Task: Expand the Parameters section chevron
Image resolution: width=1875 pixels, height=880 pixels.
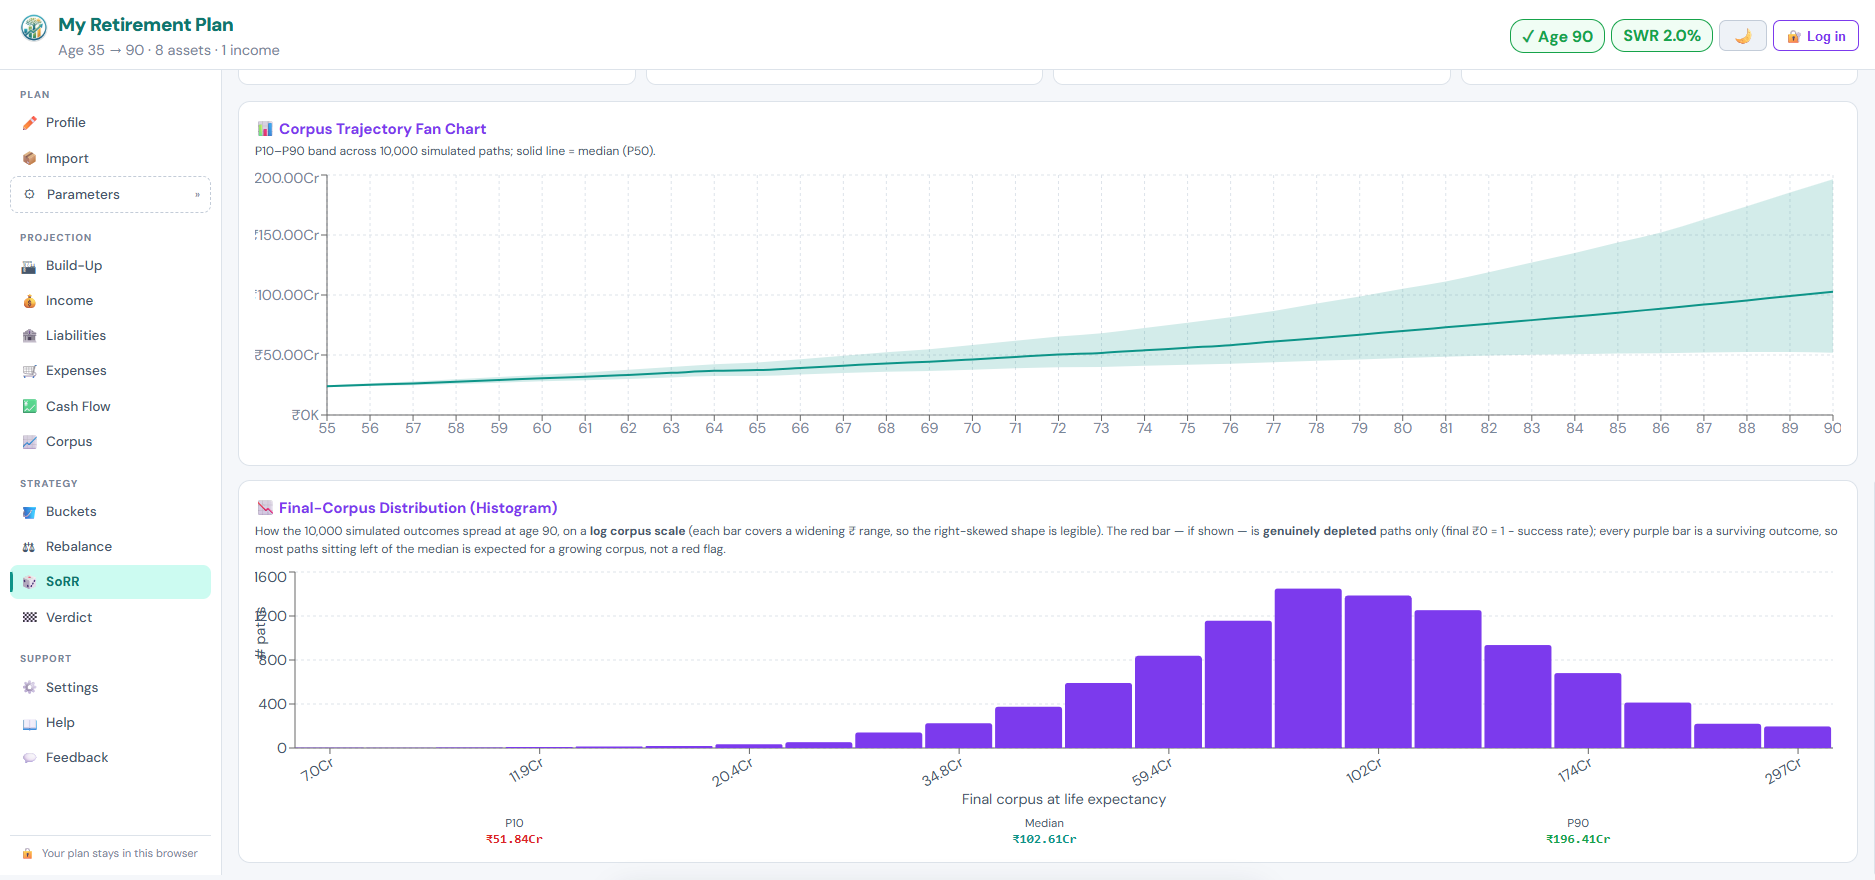Action: (197, 195)
